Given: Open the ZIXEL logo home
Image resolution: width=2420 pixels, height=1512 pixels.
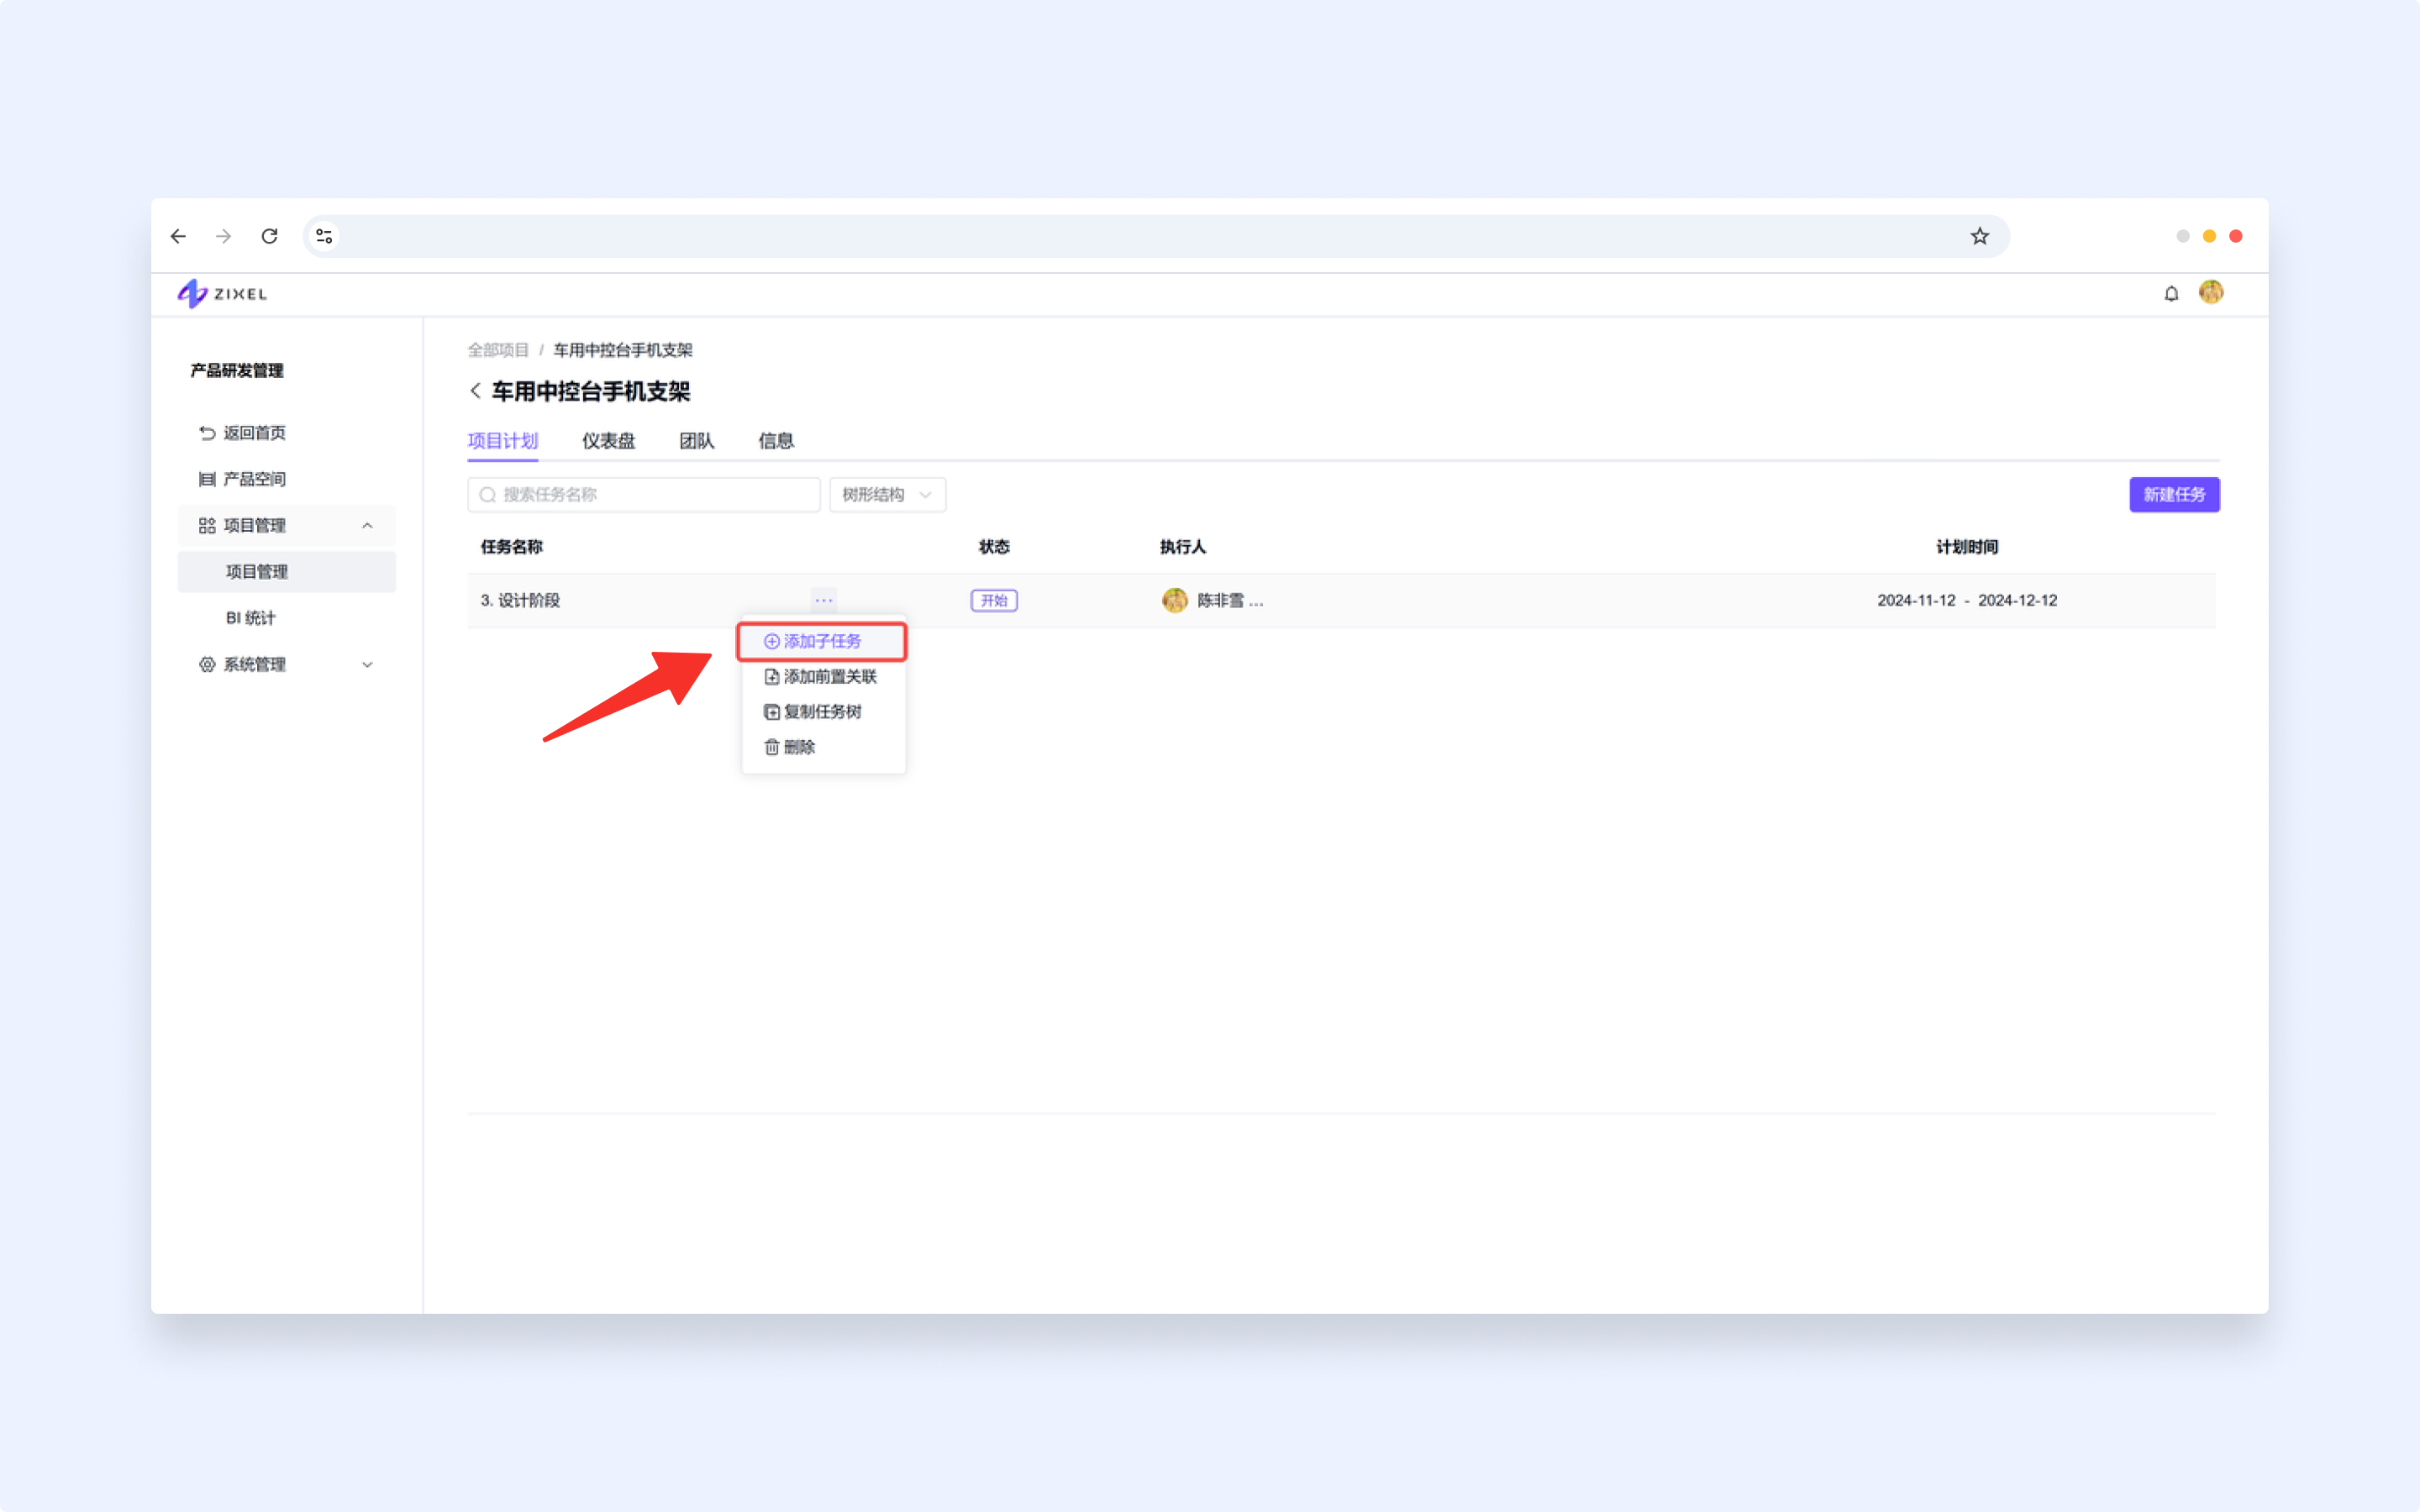Looking at the screenshot, I should 222,293.
